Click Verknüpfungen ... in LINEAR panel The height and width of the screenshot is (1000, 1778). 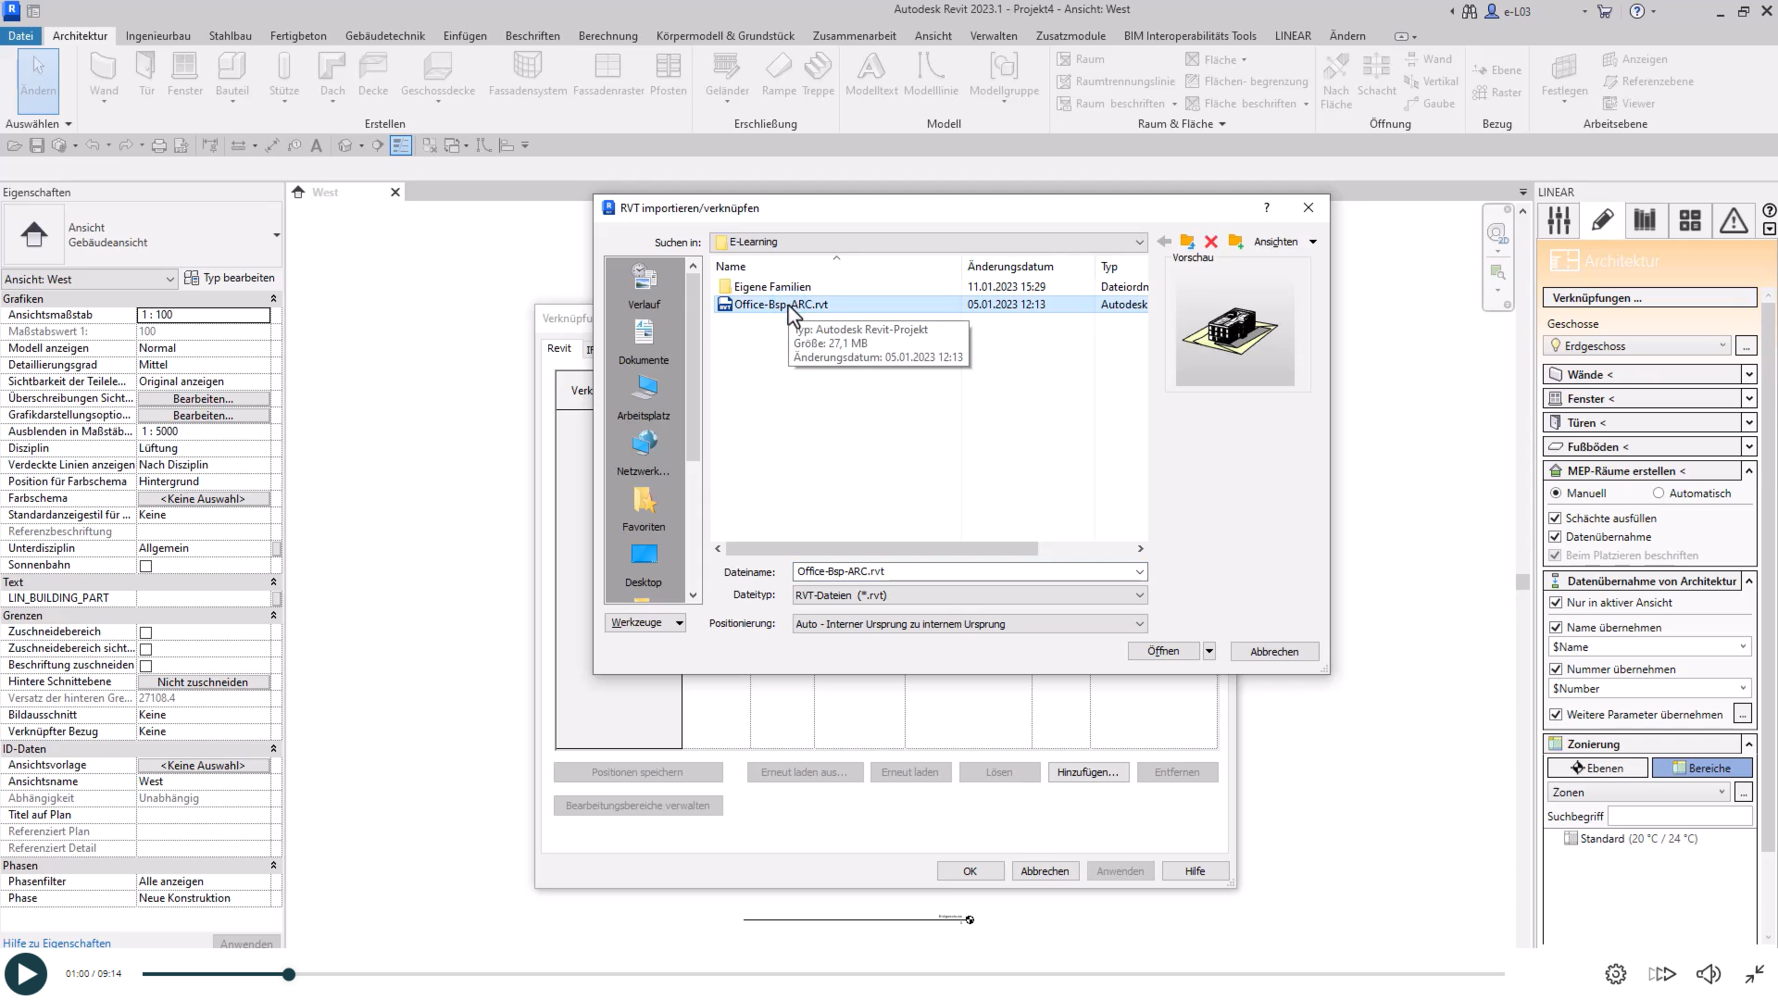[1650, 298]
